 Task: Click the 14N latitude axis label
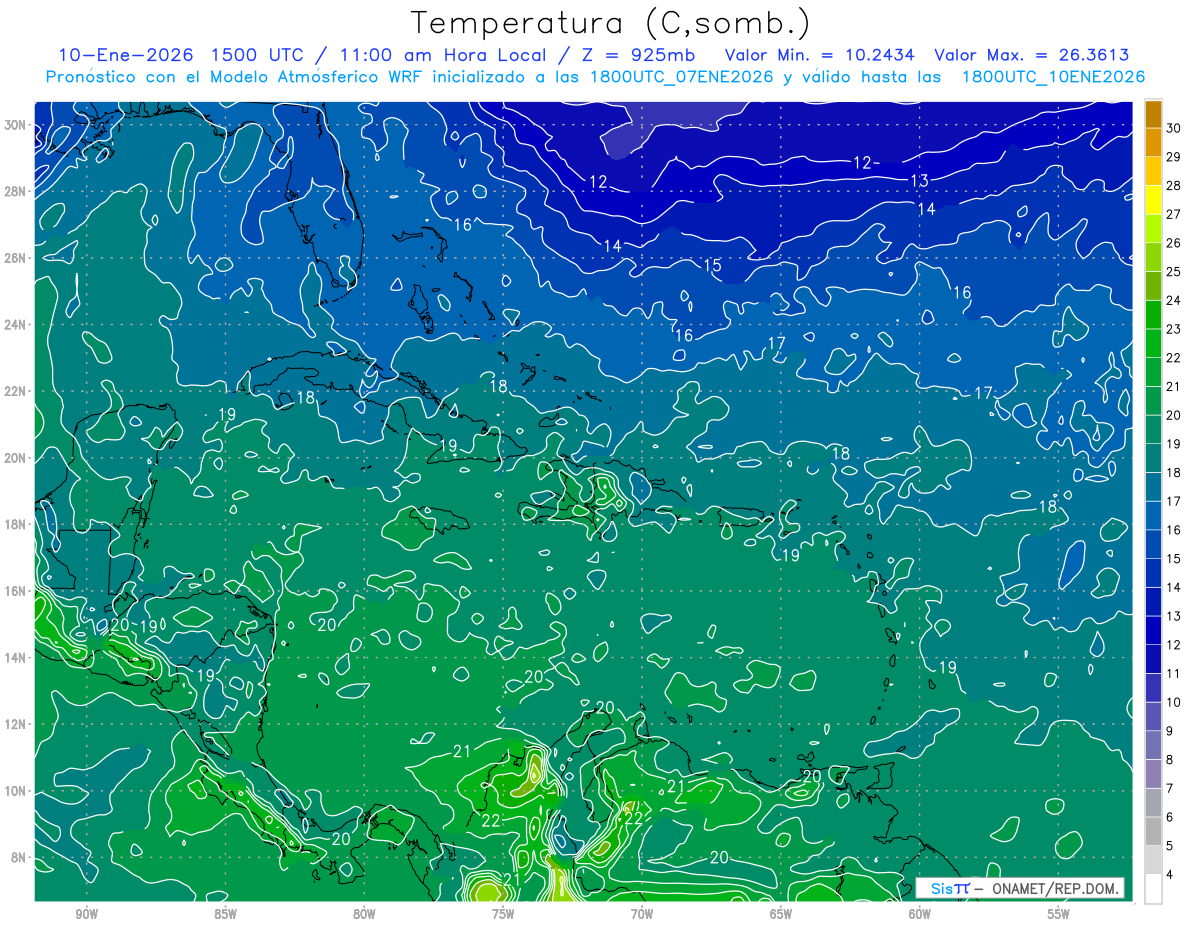[15, 657]
